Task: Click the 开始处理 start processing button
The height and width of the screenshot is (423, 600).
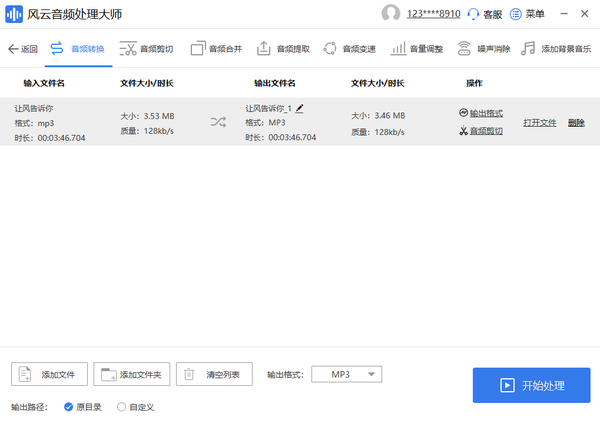Action: pyautogui.click(x=532, y=385)
